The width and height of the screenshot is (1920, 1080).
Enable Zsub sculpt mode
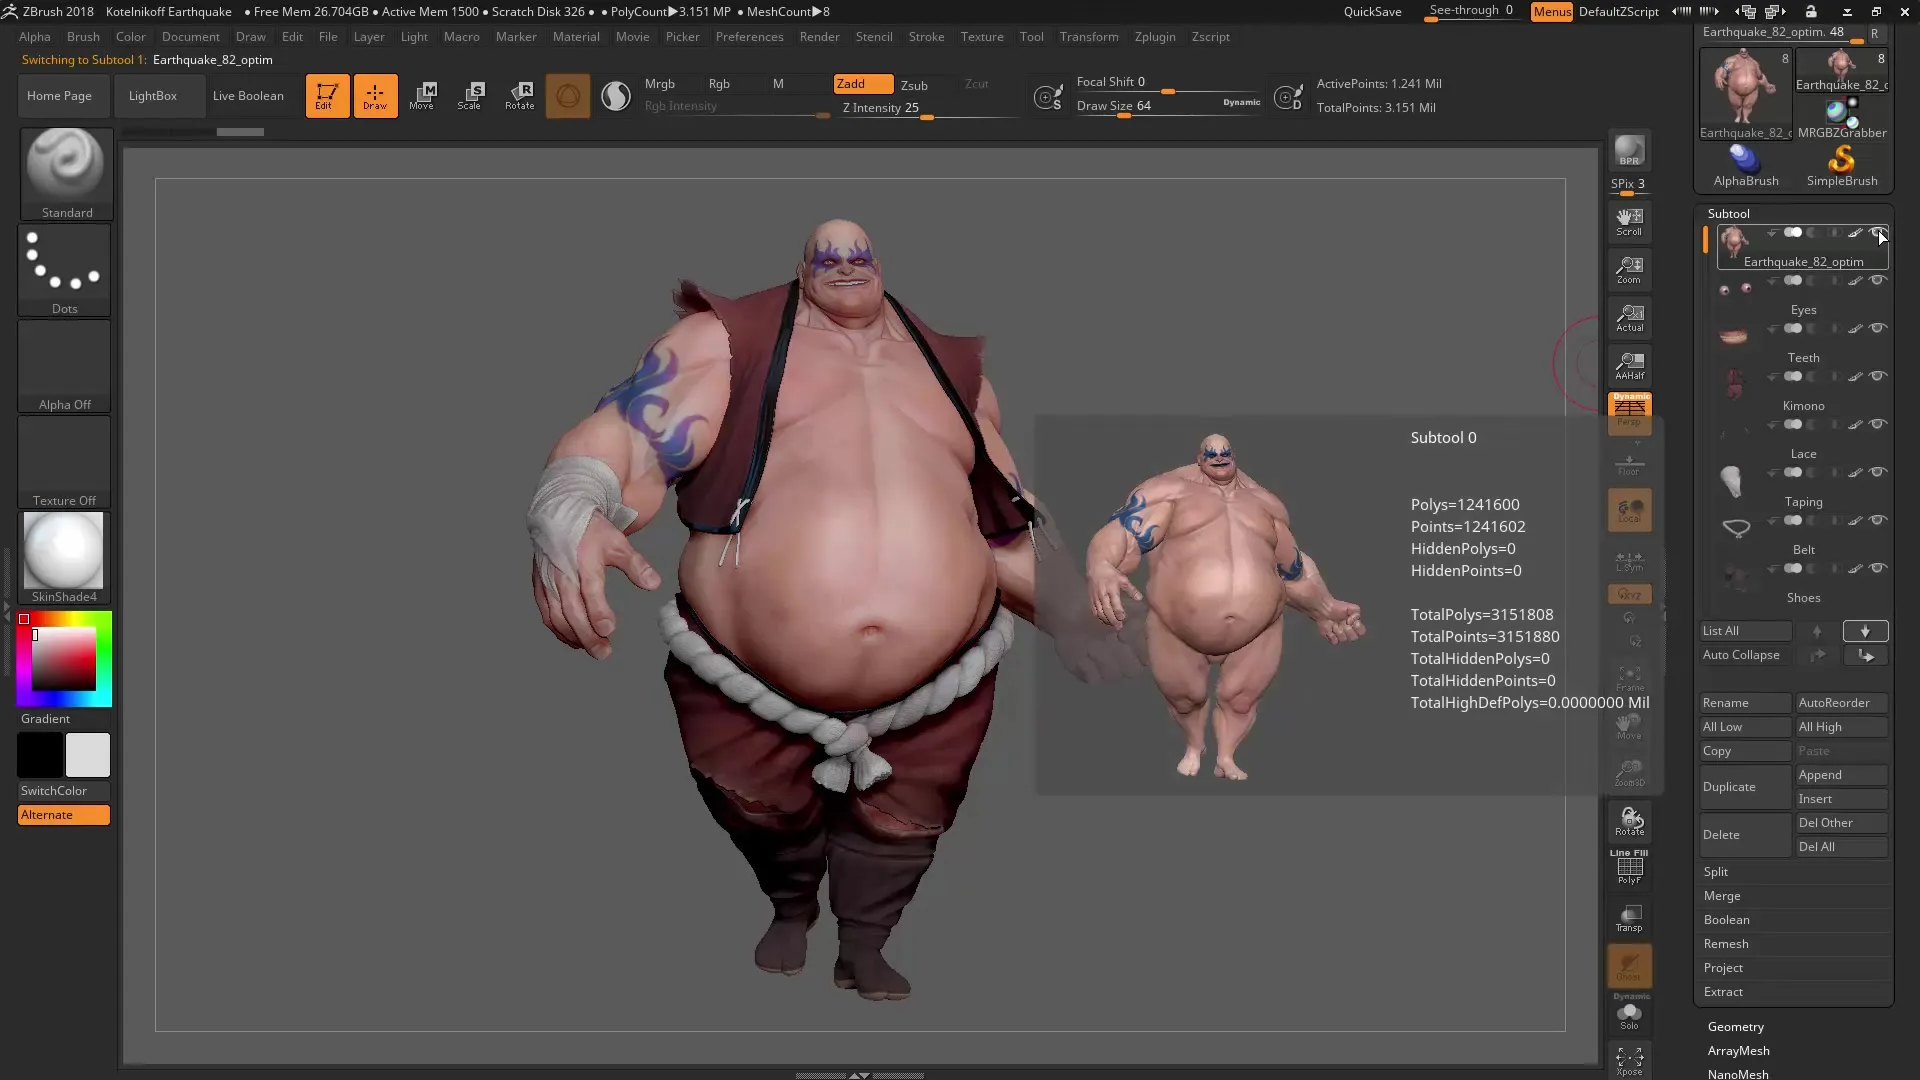pyautogui.click(x=914, y=85)
